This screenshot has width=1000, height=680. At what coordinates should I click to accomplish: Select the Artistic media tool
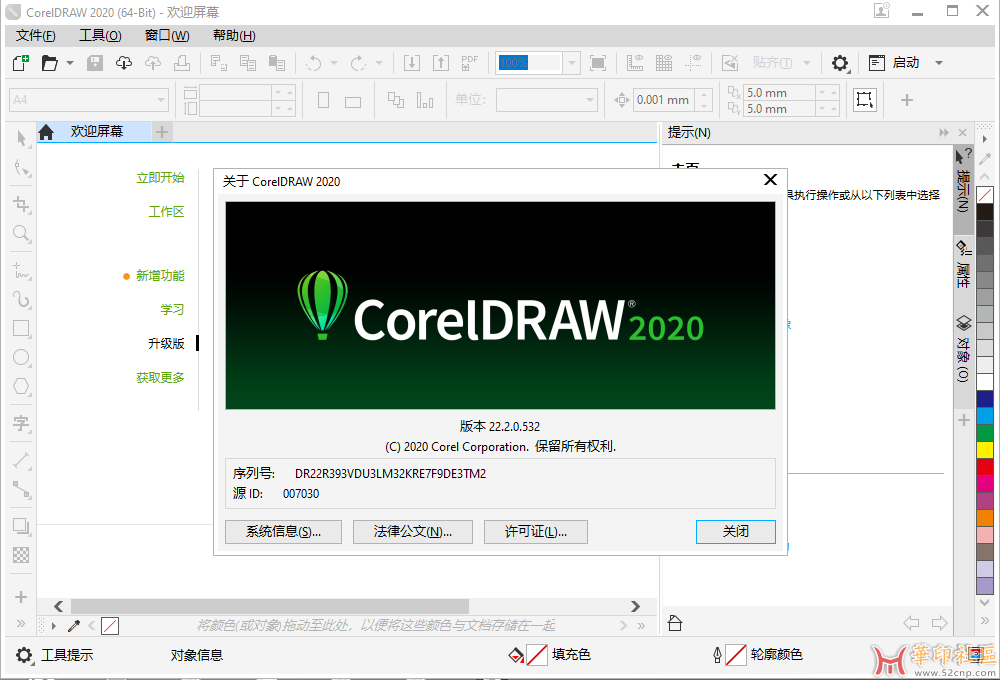click(22, 300)
